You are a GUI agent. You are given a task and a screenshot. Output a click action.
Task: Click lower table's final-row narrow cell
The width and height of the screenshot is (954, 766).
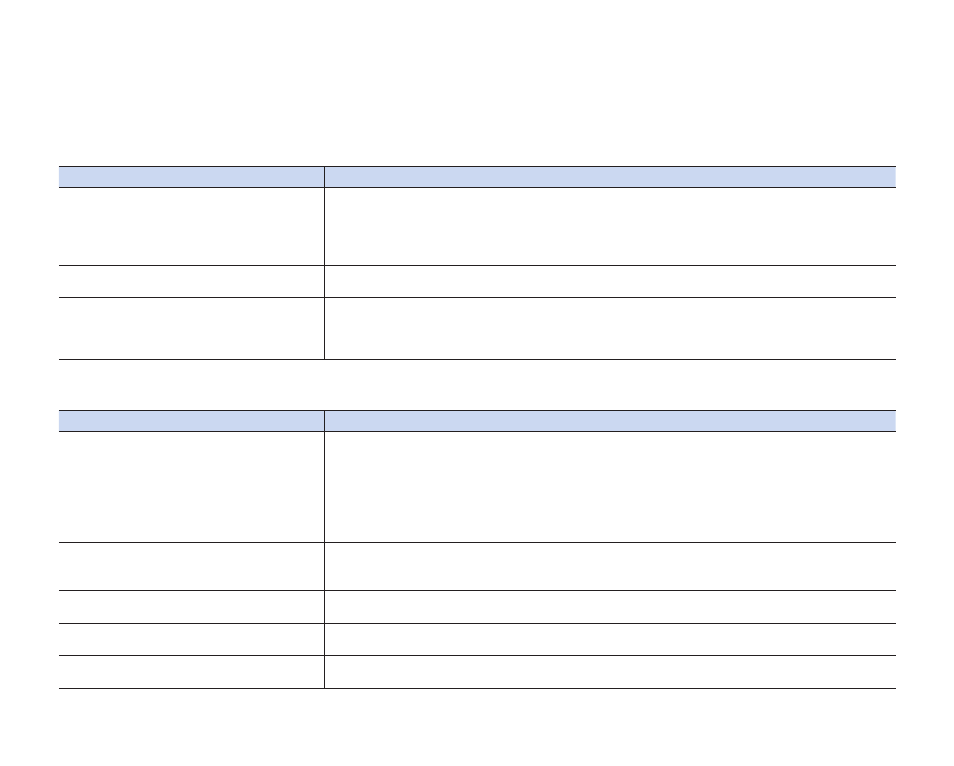pyautogui.click(x=191, y=672)
